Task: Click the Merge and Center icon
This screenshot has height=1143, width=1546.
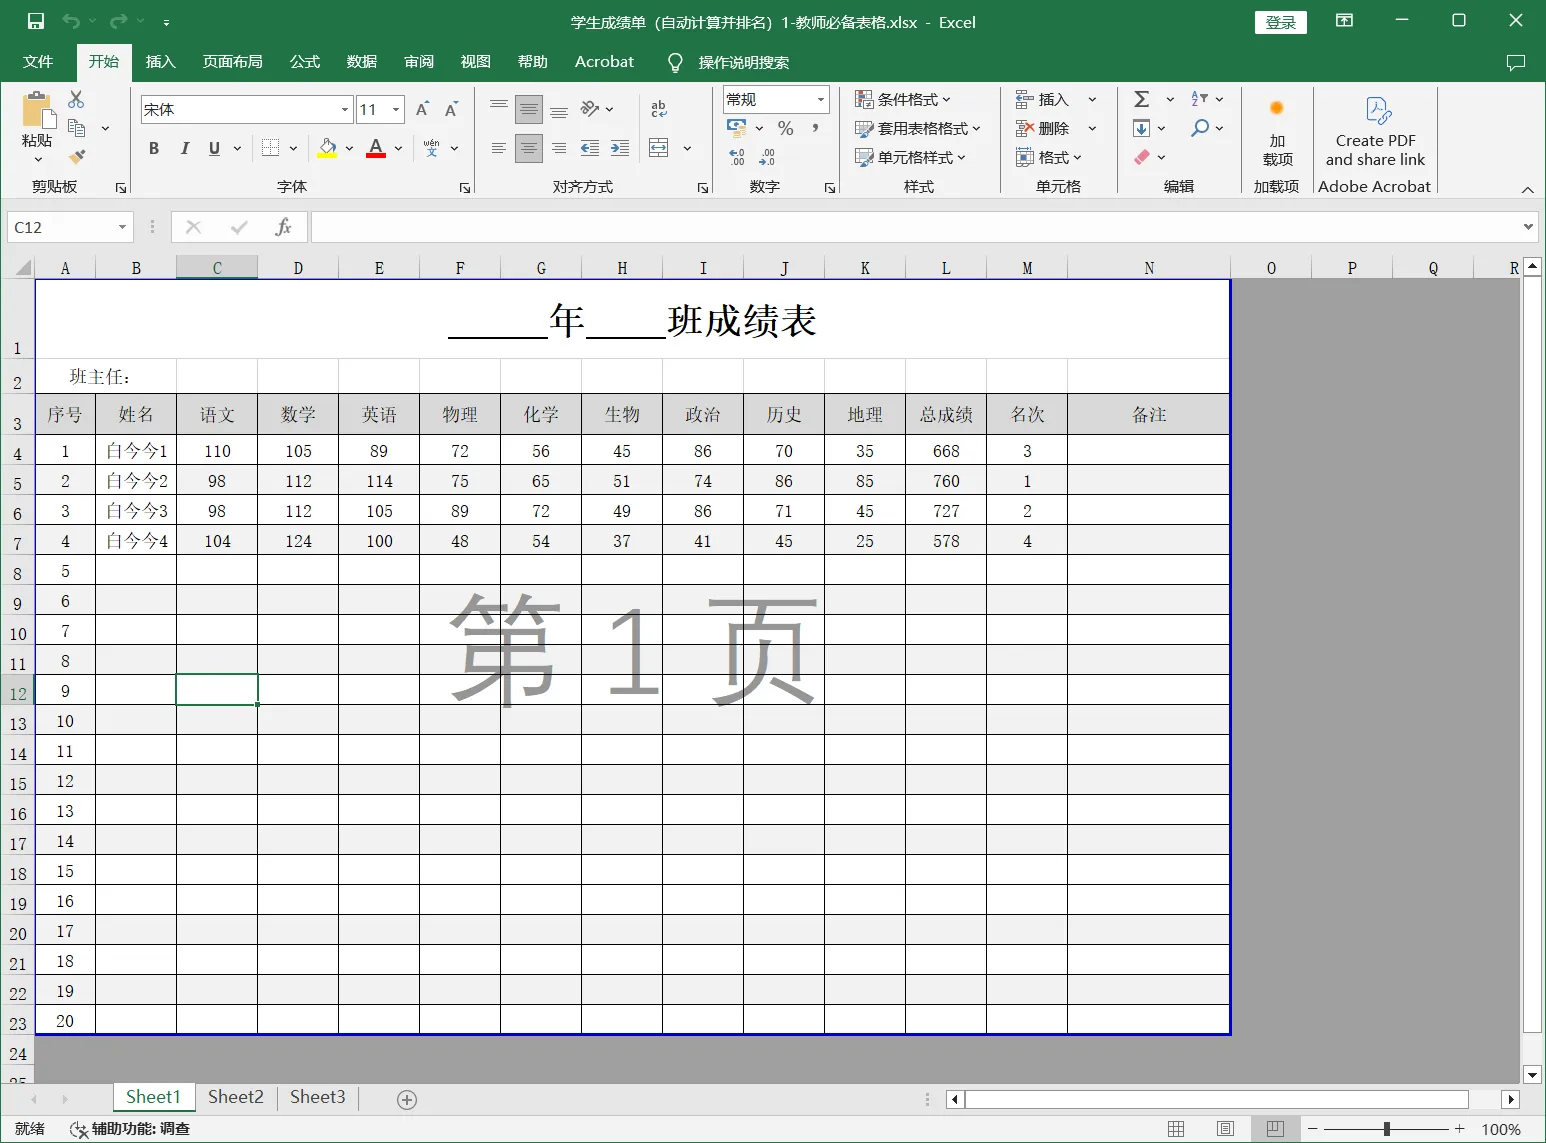Action: pyautogui.click(x=659, y=148)
